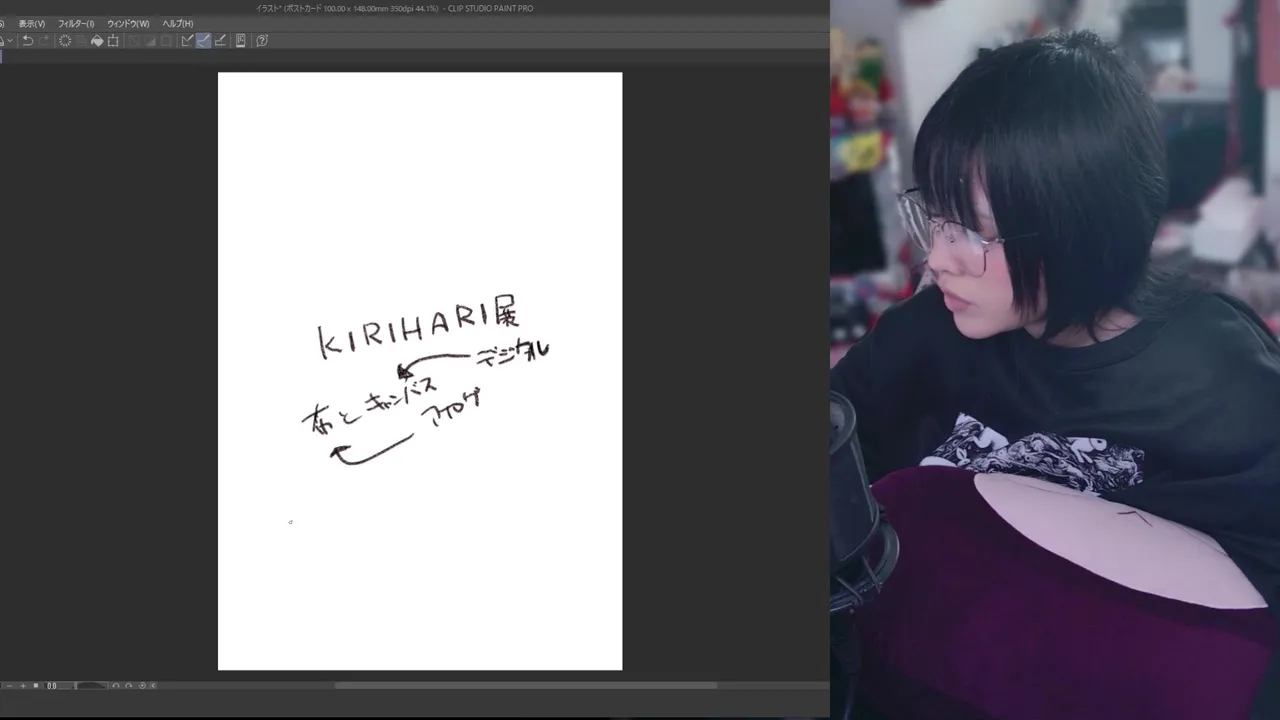Screen dimensions: 1280x720
Task: Click the zoom in plus button
Action: [23, 686]
